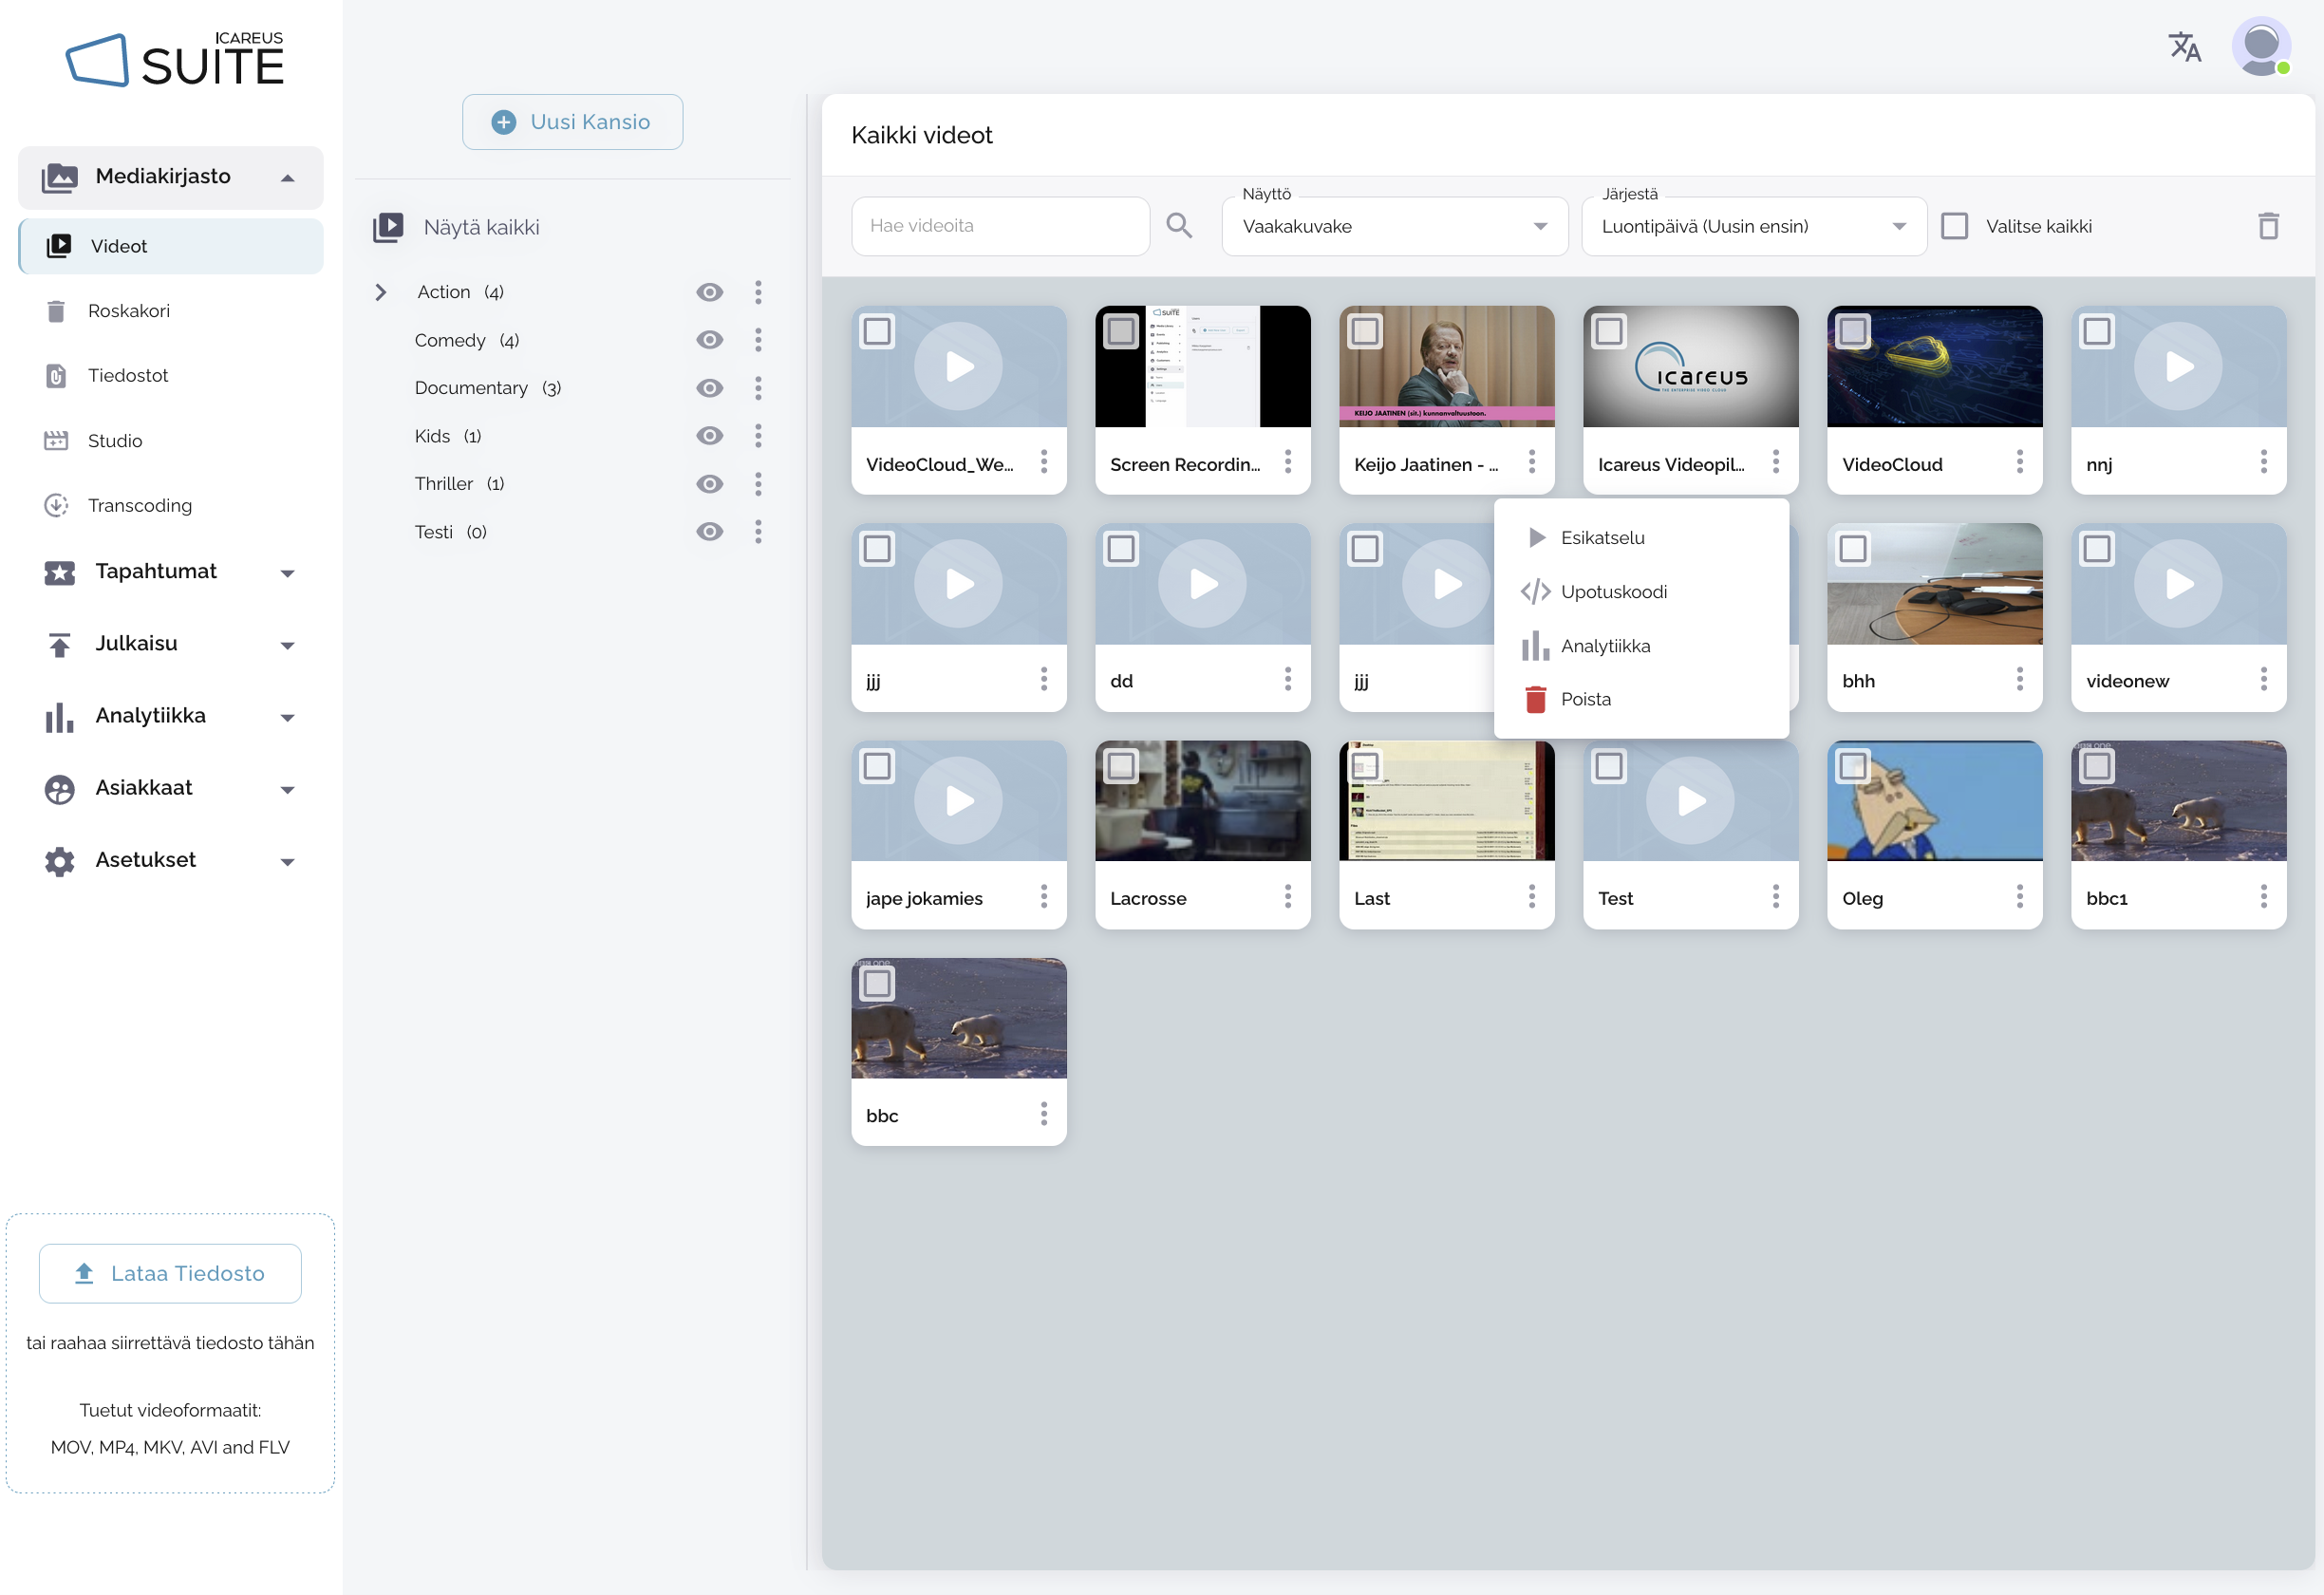Click the search magnifier icon
Viewport: 2324px width, 1595px height.
(1179, 226)
